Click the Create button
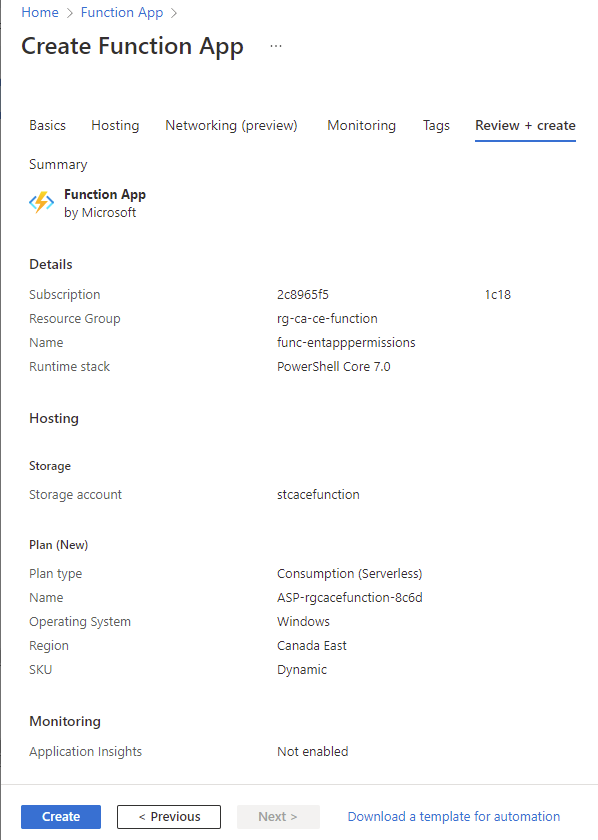 61,816
